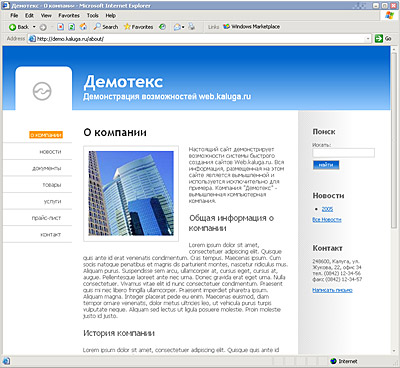This screenshot has width=400, height=368.
Task: Open the Help menu
Action: click(110, 15)
